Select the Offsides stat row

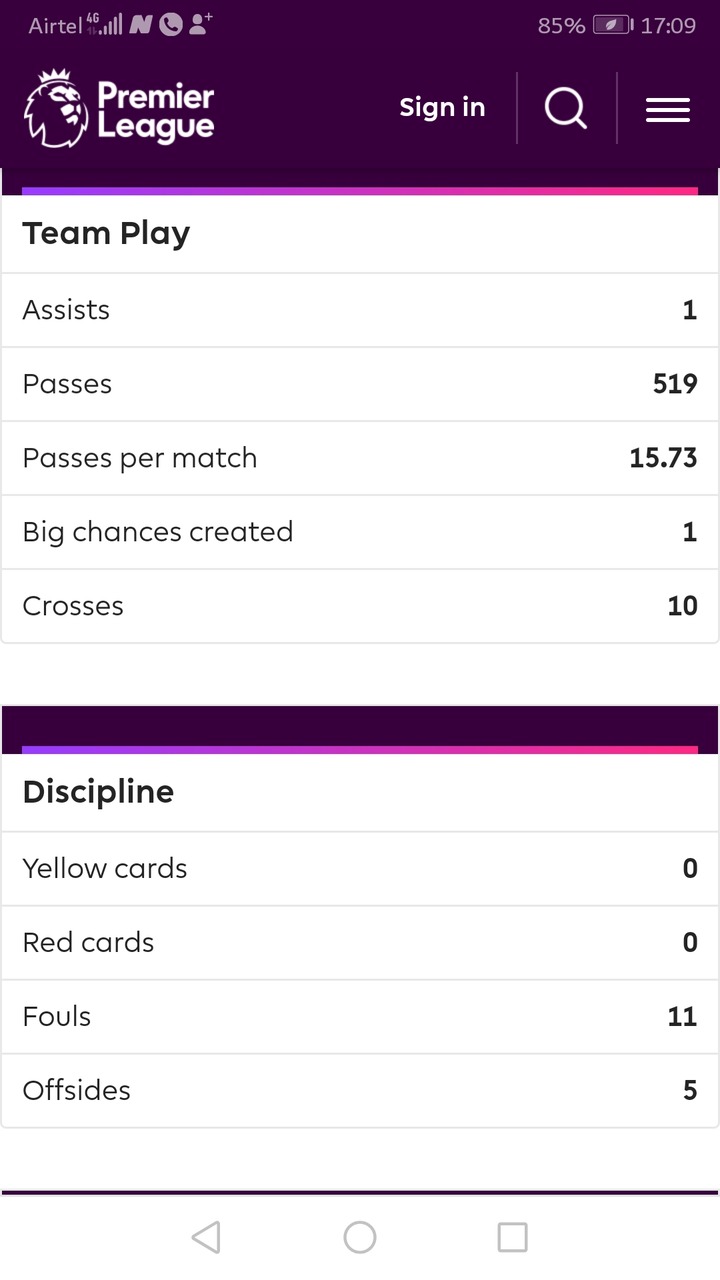pos(360,1090)
